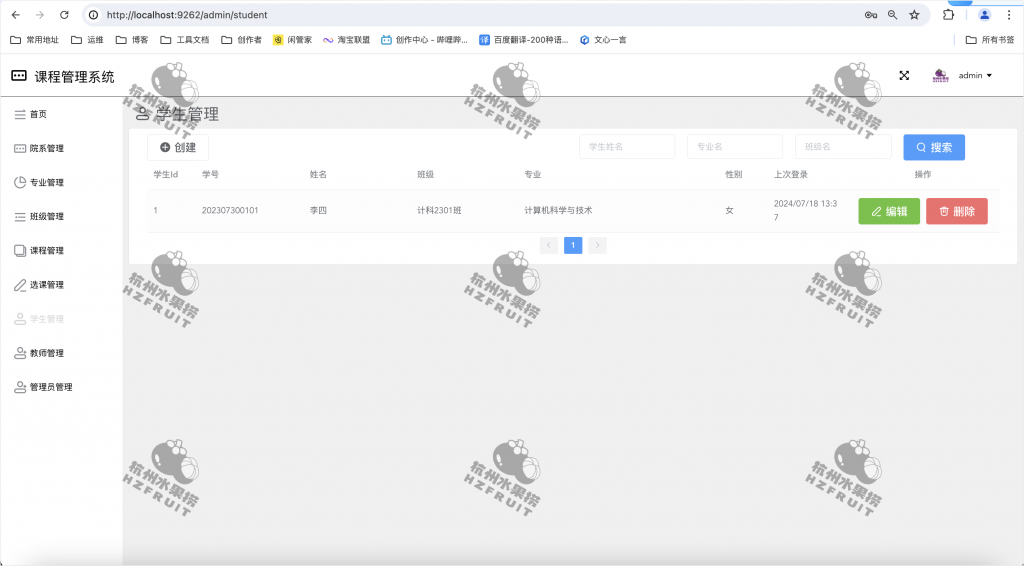Click the red 删除 button for 李四
Image resolution: width=1024 pixels, height=566 pixels.
(957, 212)
